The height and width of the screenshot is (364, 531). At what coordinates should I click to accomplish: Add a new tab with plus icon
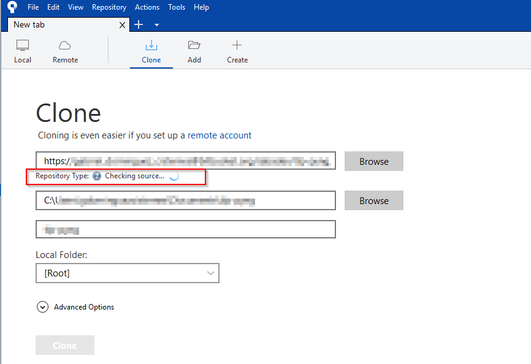(x=139, y=25)
